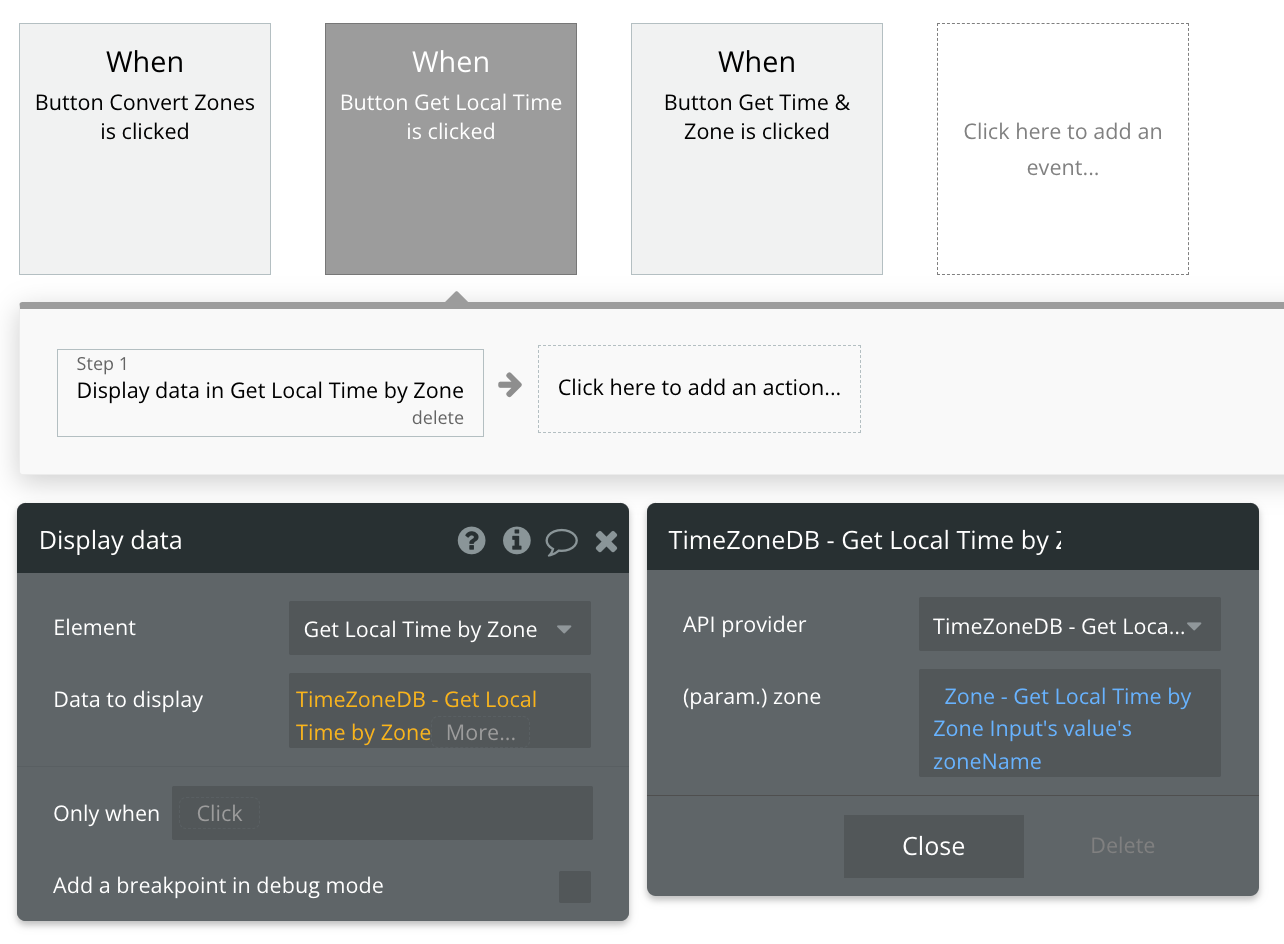Click the info icon in Display data header
The image size is (1284, 944).
pyautogui.click(x=516, y=541)
